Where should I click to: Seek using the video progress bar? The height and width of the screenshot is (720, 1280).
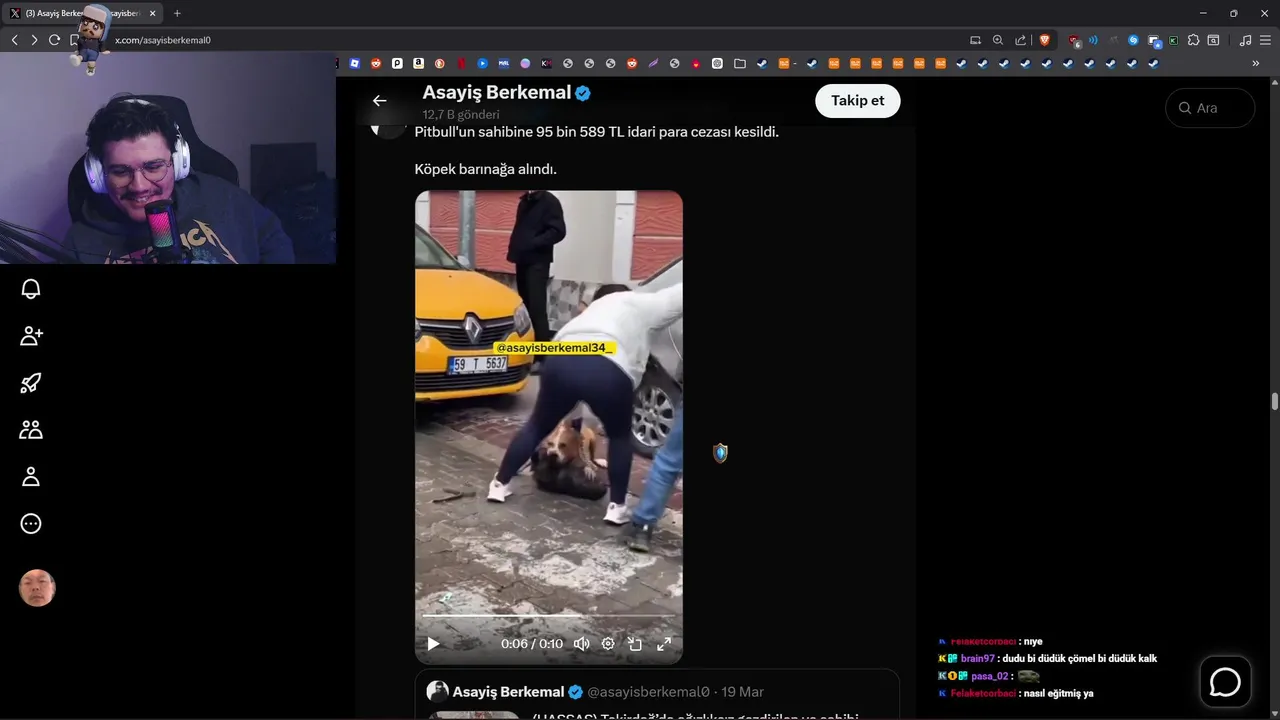pos(548,616)
